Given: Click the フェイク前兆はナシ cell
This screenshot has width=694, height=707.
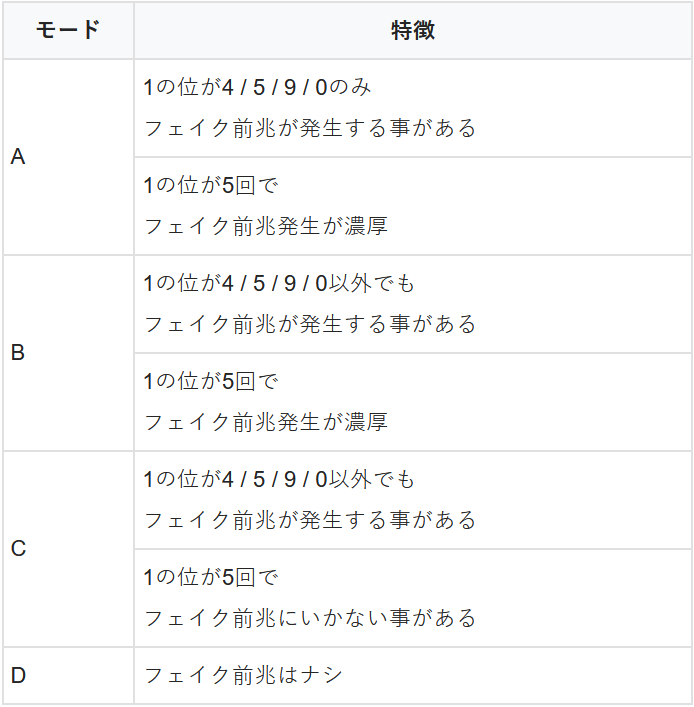Looking at the screenshot, I should pos(413,675).
